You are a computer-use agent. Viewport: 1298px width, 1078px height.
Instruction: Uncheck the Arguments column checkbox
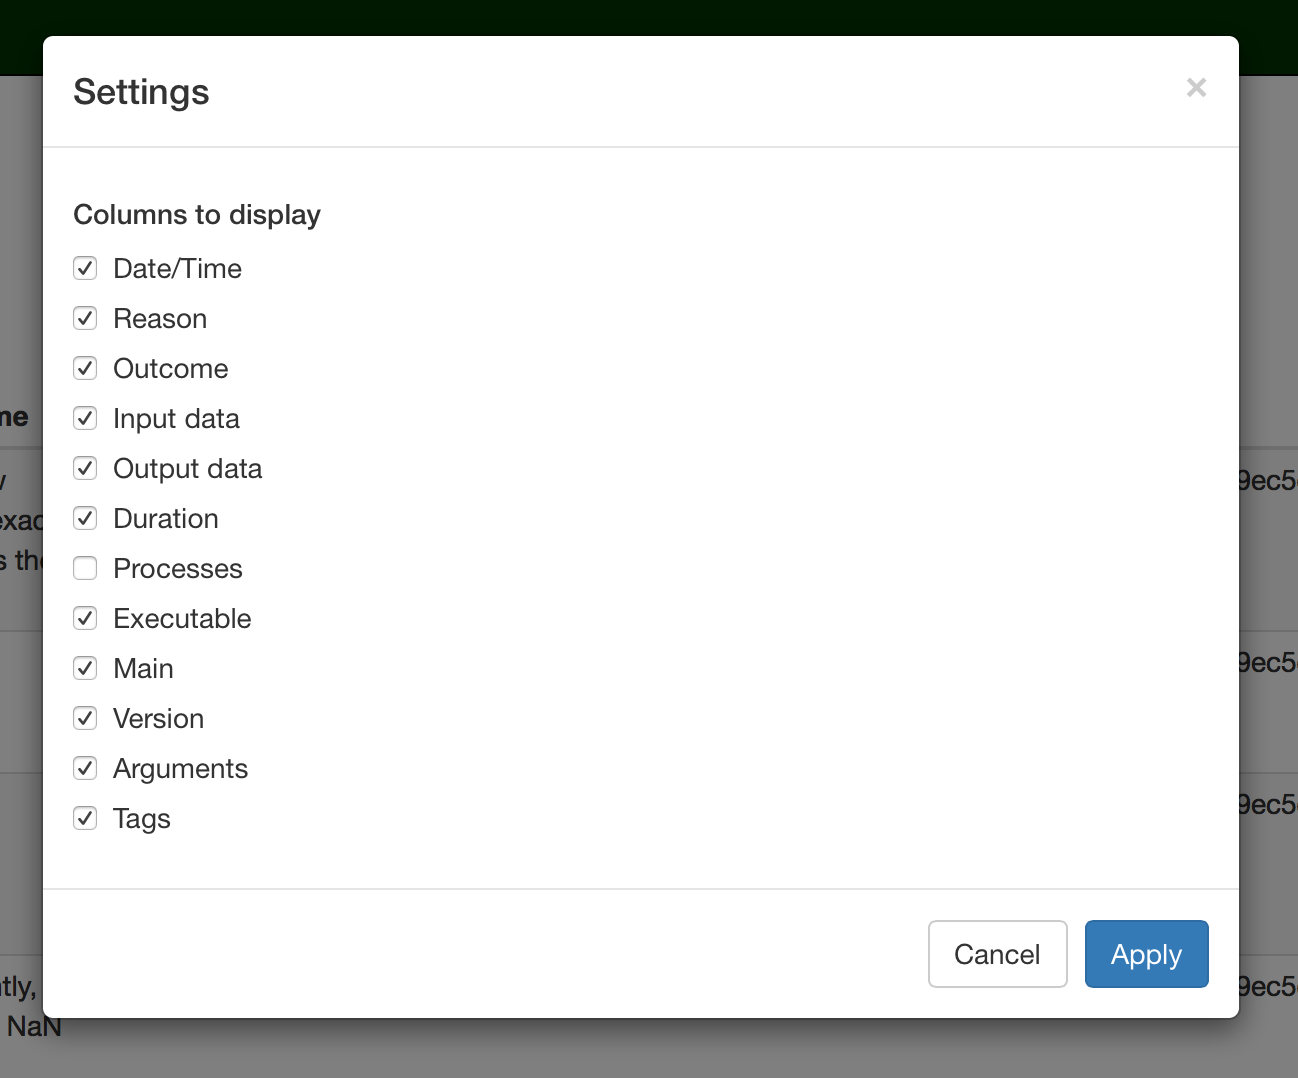tap(85, 768)
